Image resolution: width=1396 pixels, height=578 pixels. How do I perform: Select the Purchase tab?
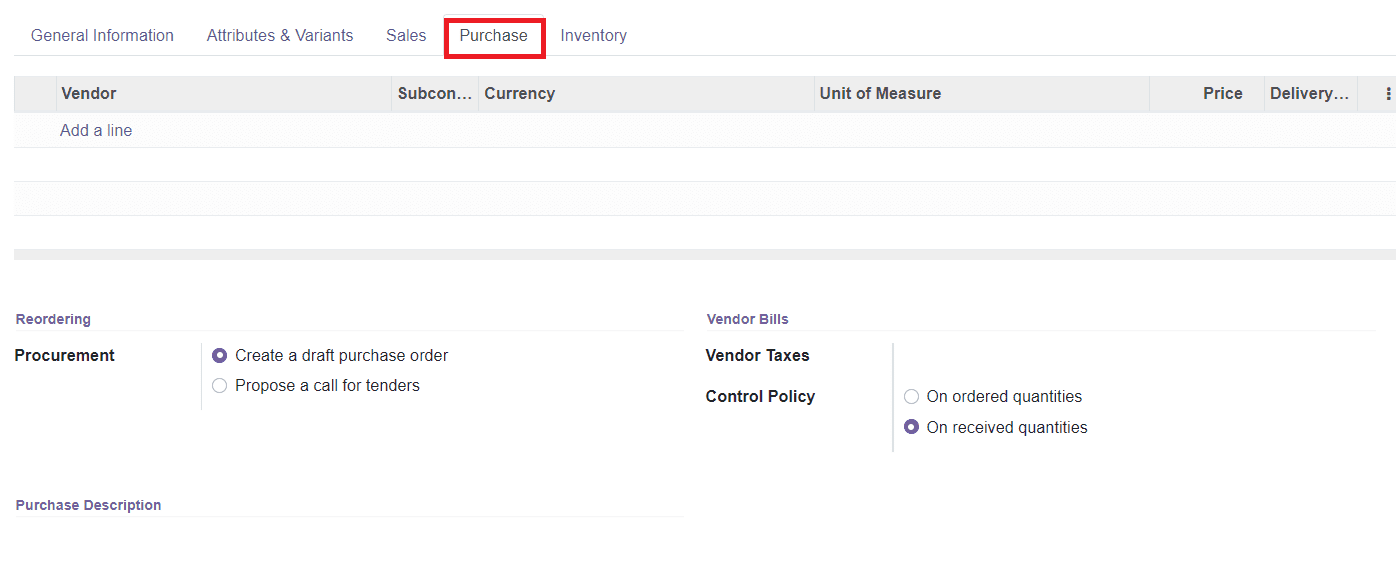(x=493, y=36)
